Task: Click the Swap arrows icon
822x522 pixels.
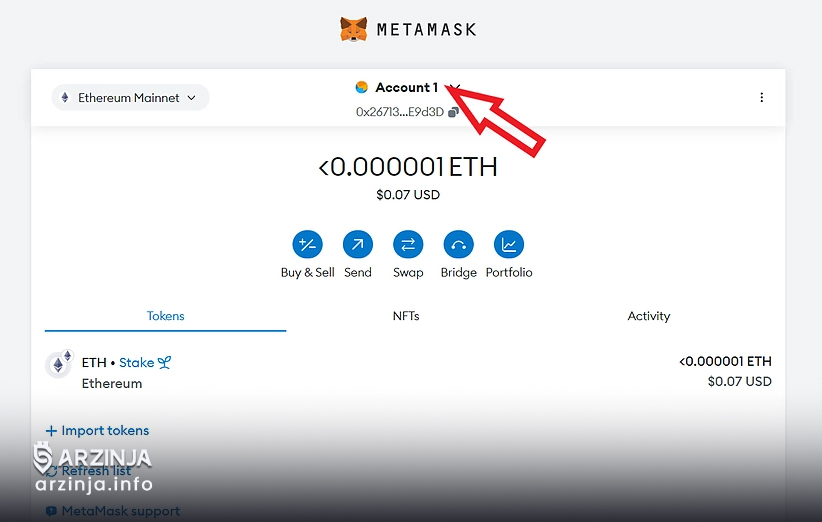Action: pyautogui.click(x=408, y=244)
